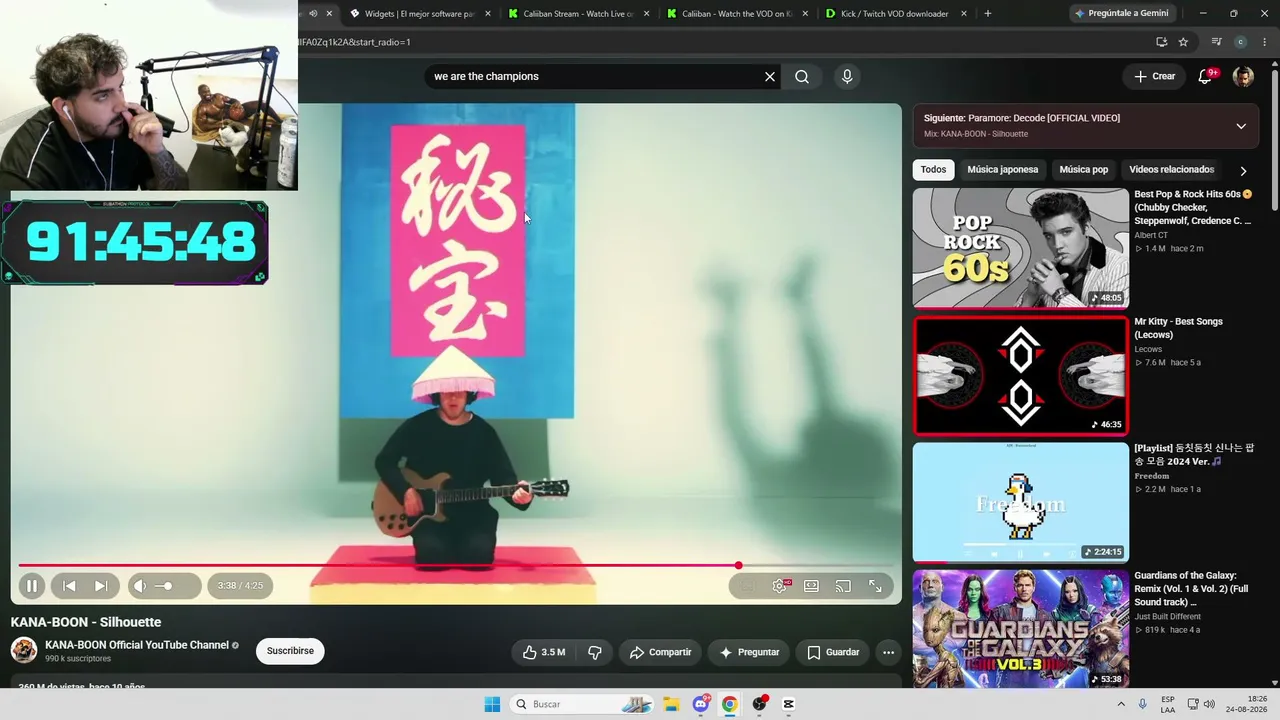Pause the Silhouette video
Image resolution: width=1280 pixels, height=720 pixels.
(x=31, y=586)
